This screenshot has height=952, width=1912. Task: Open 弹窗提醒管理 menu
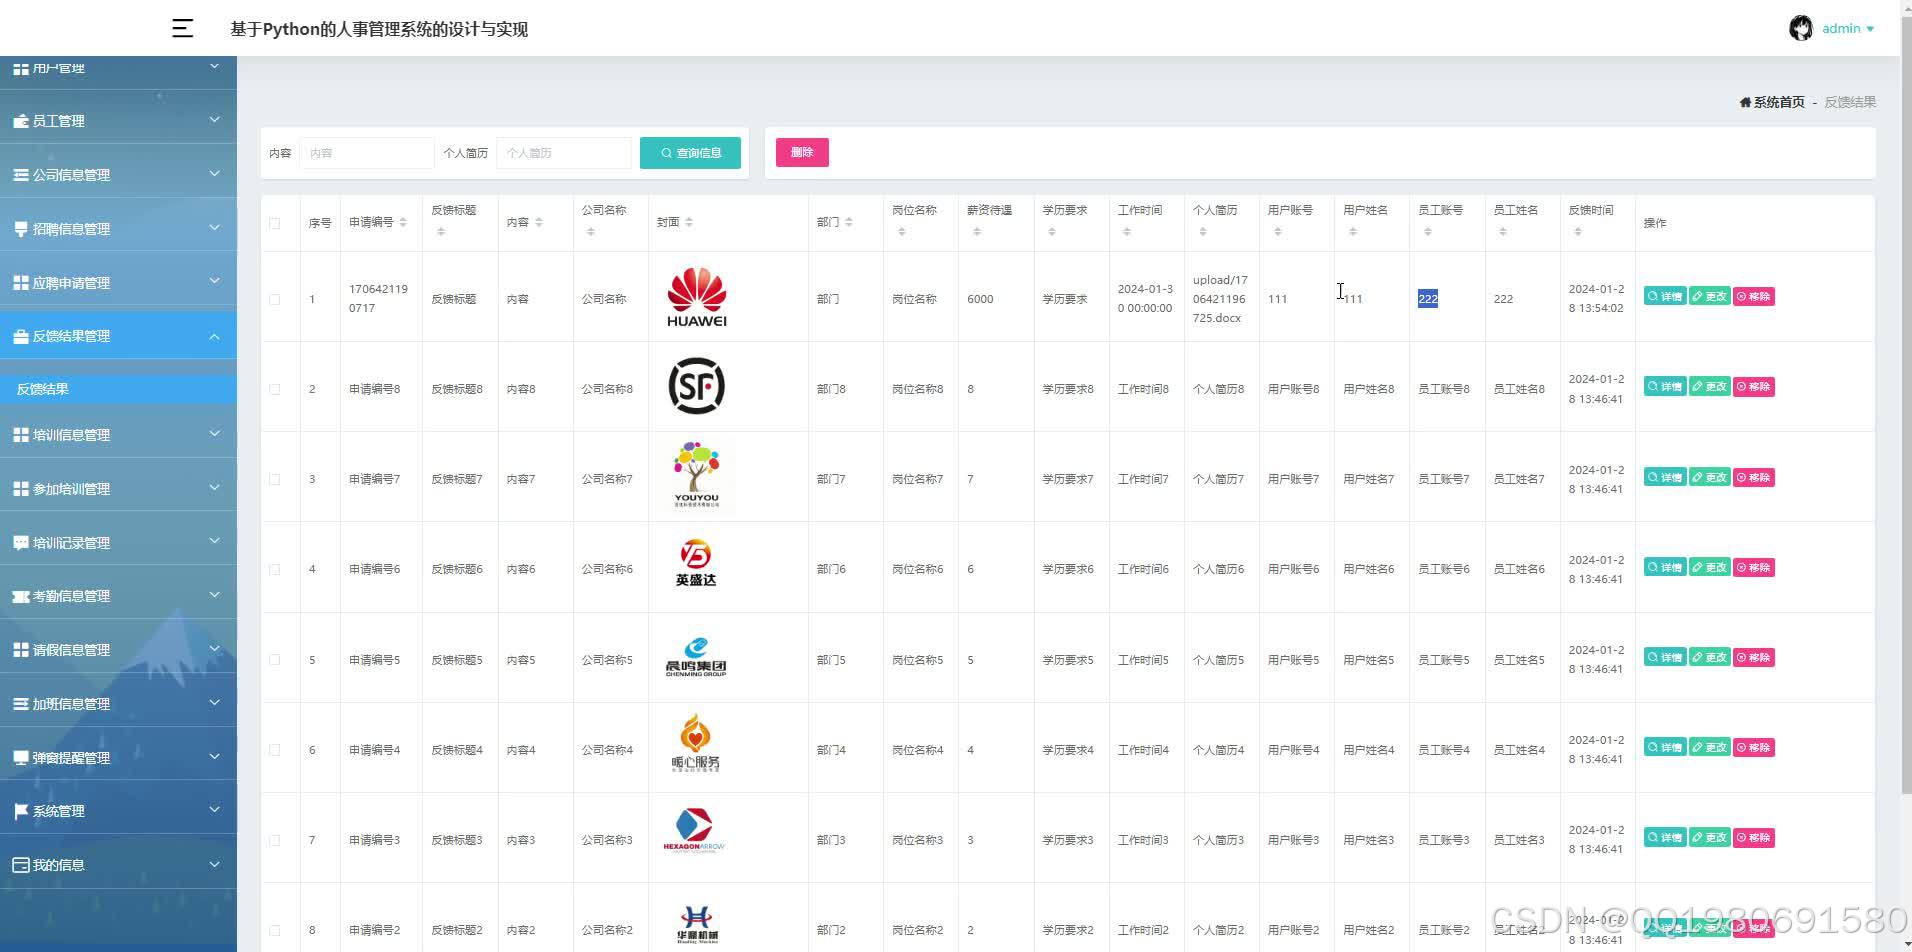coord(118,758)
